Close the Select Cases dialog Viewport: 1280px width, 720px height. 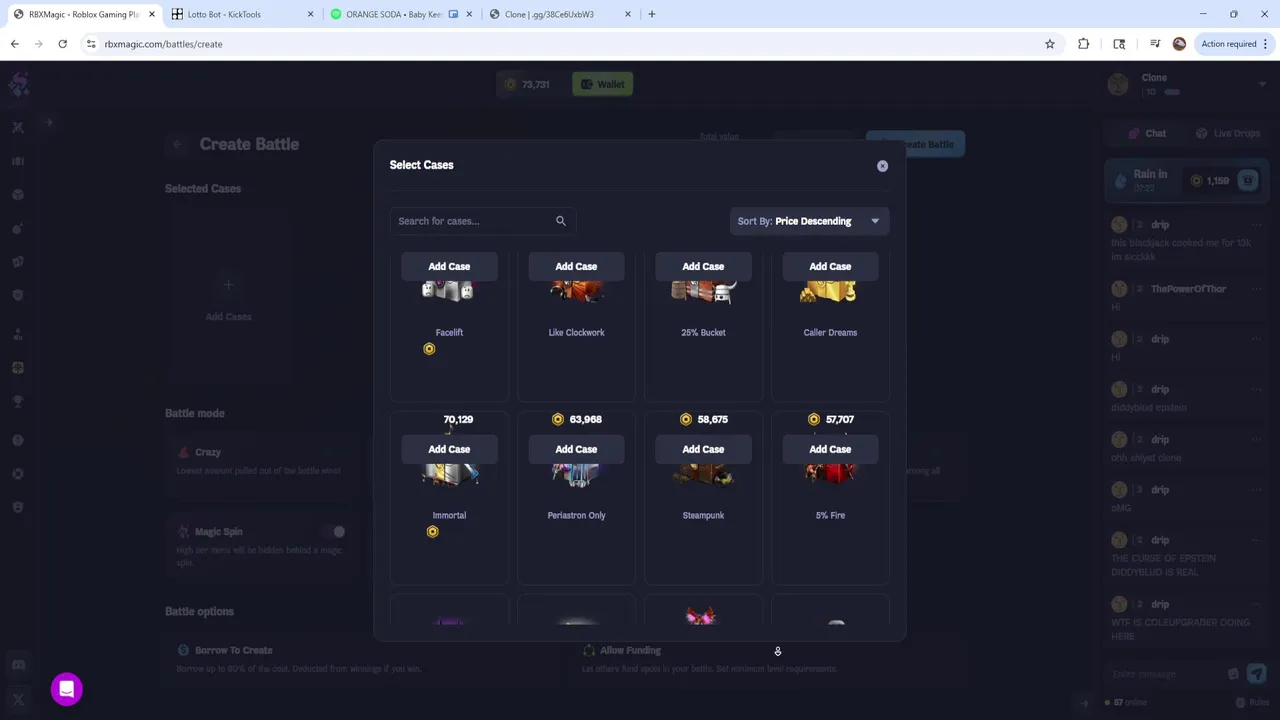point(882,166)
